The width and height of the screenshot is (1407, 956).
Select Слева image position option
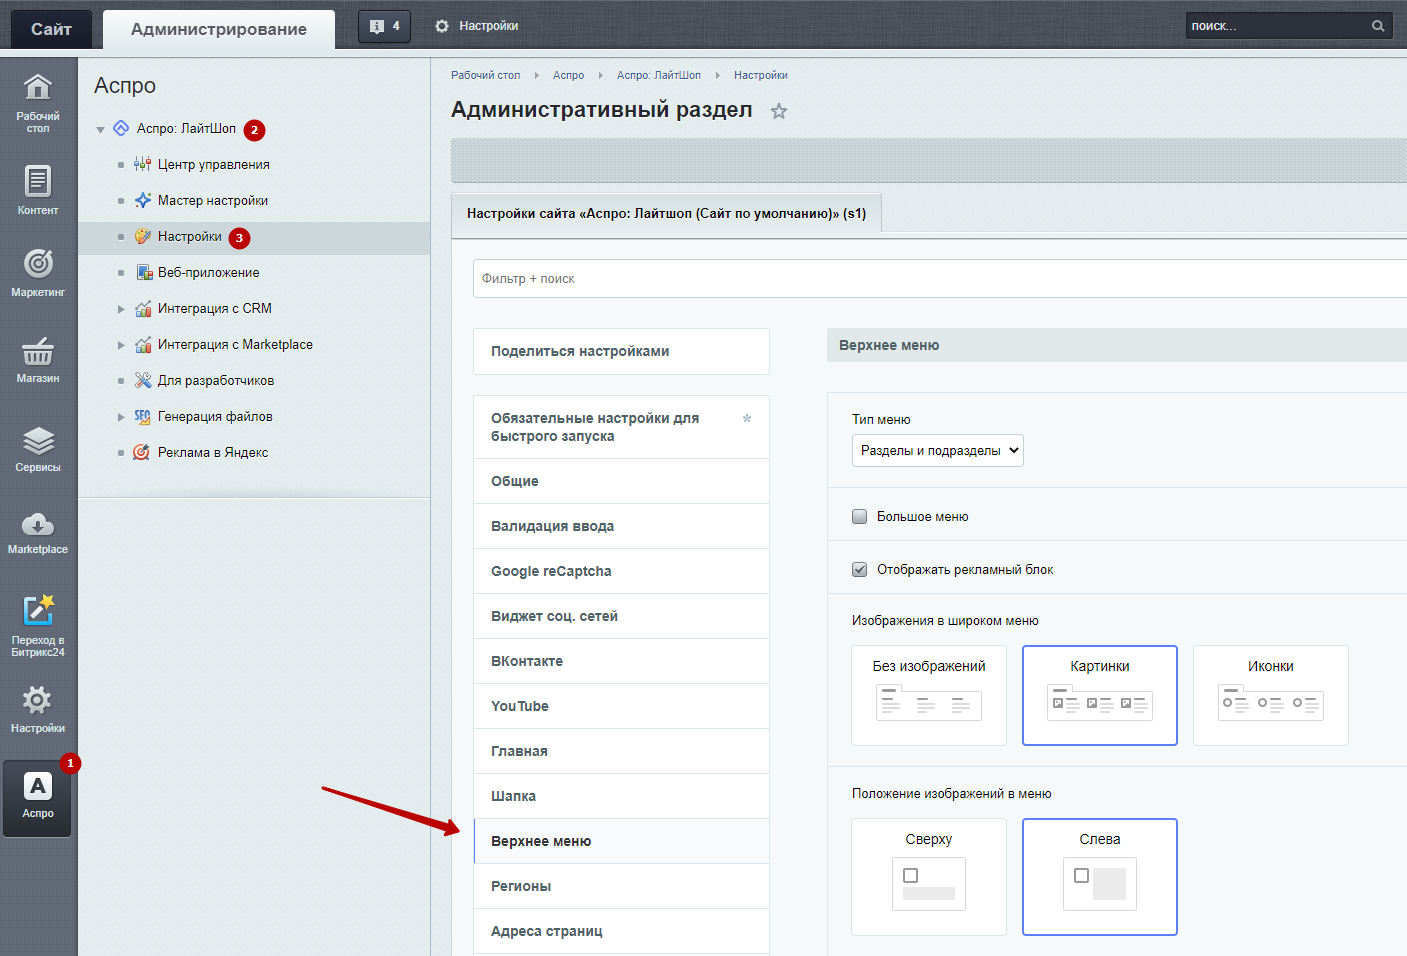coord(1100,877)
